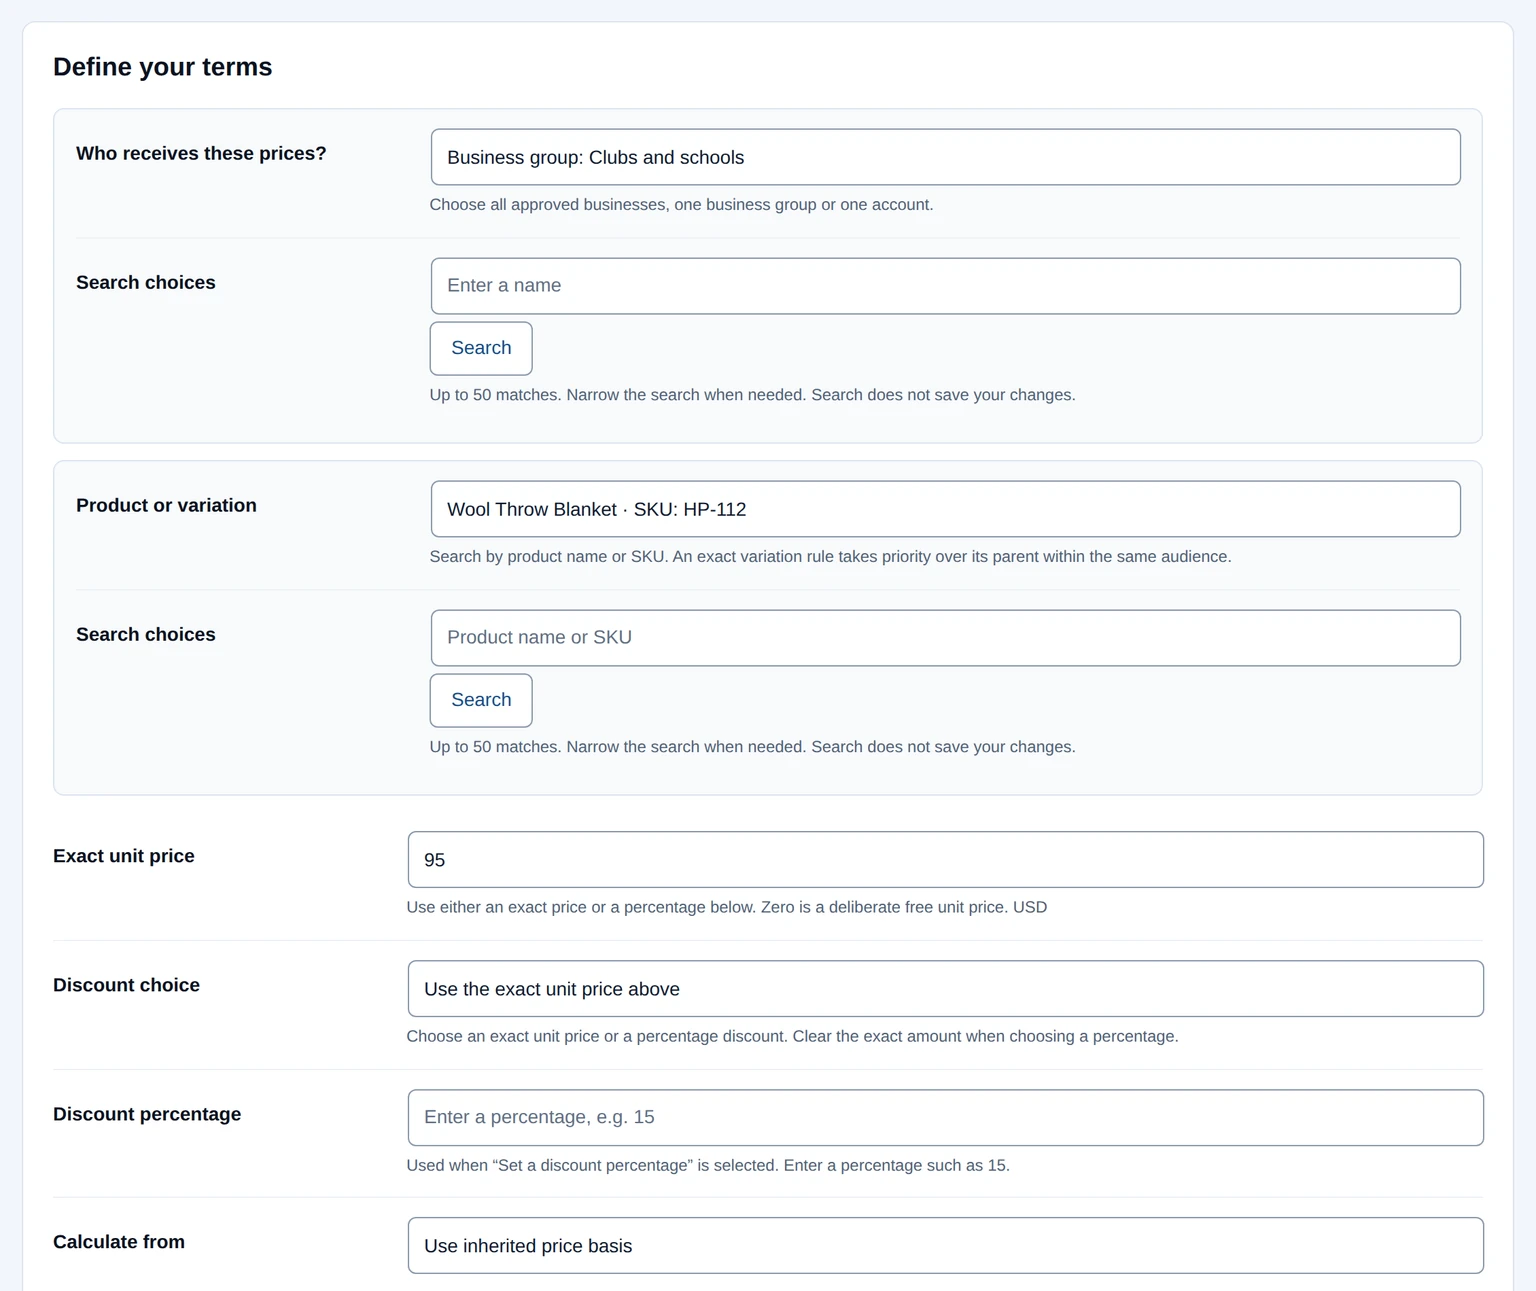Click the 'Search choices' label beside 'Product name or SKU'
The image size is (1536, 1291).
146,634
